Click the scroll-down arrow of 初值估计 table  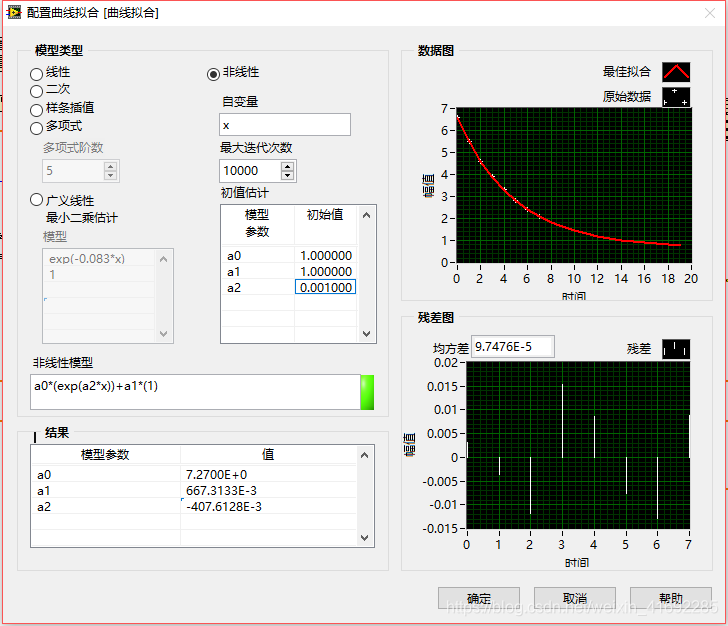(x=366, y=333)
